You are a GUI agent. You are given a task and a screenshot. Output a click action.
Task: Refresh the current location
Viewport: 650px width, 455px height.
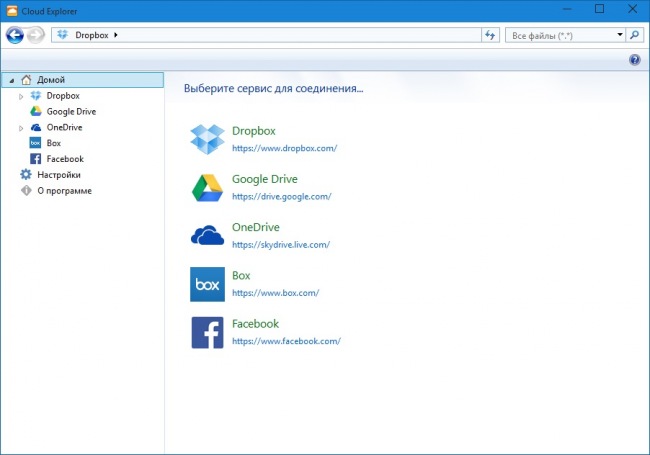coord(490,35)
